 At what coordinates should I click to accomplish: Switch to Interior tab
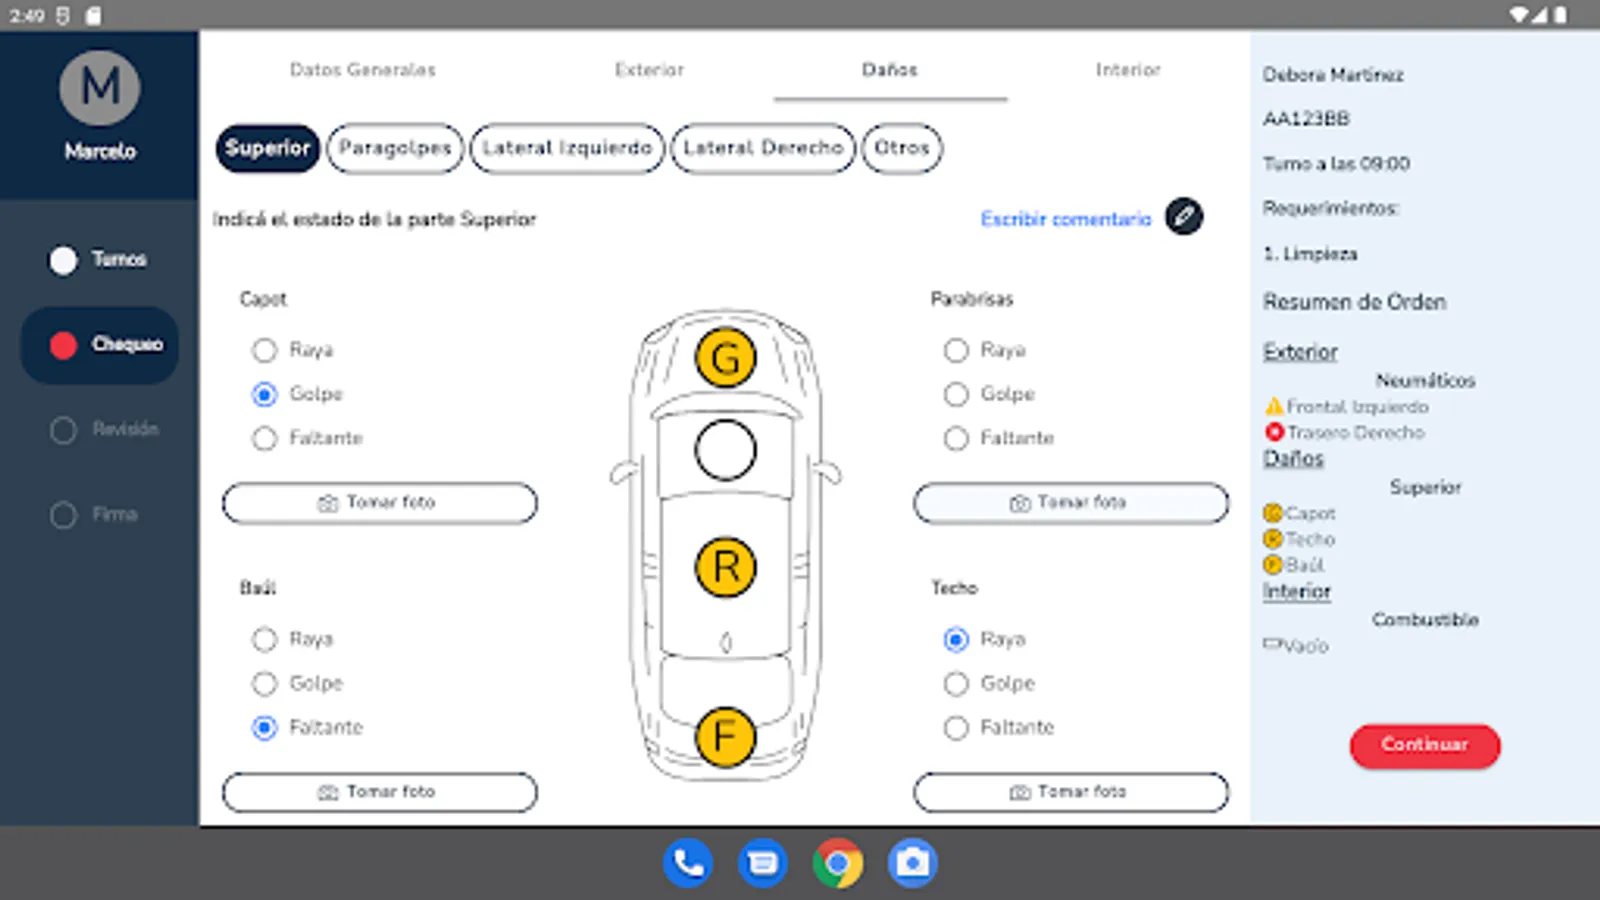click(1128, 70)
